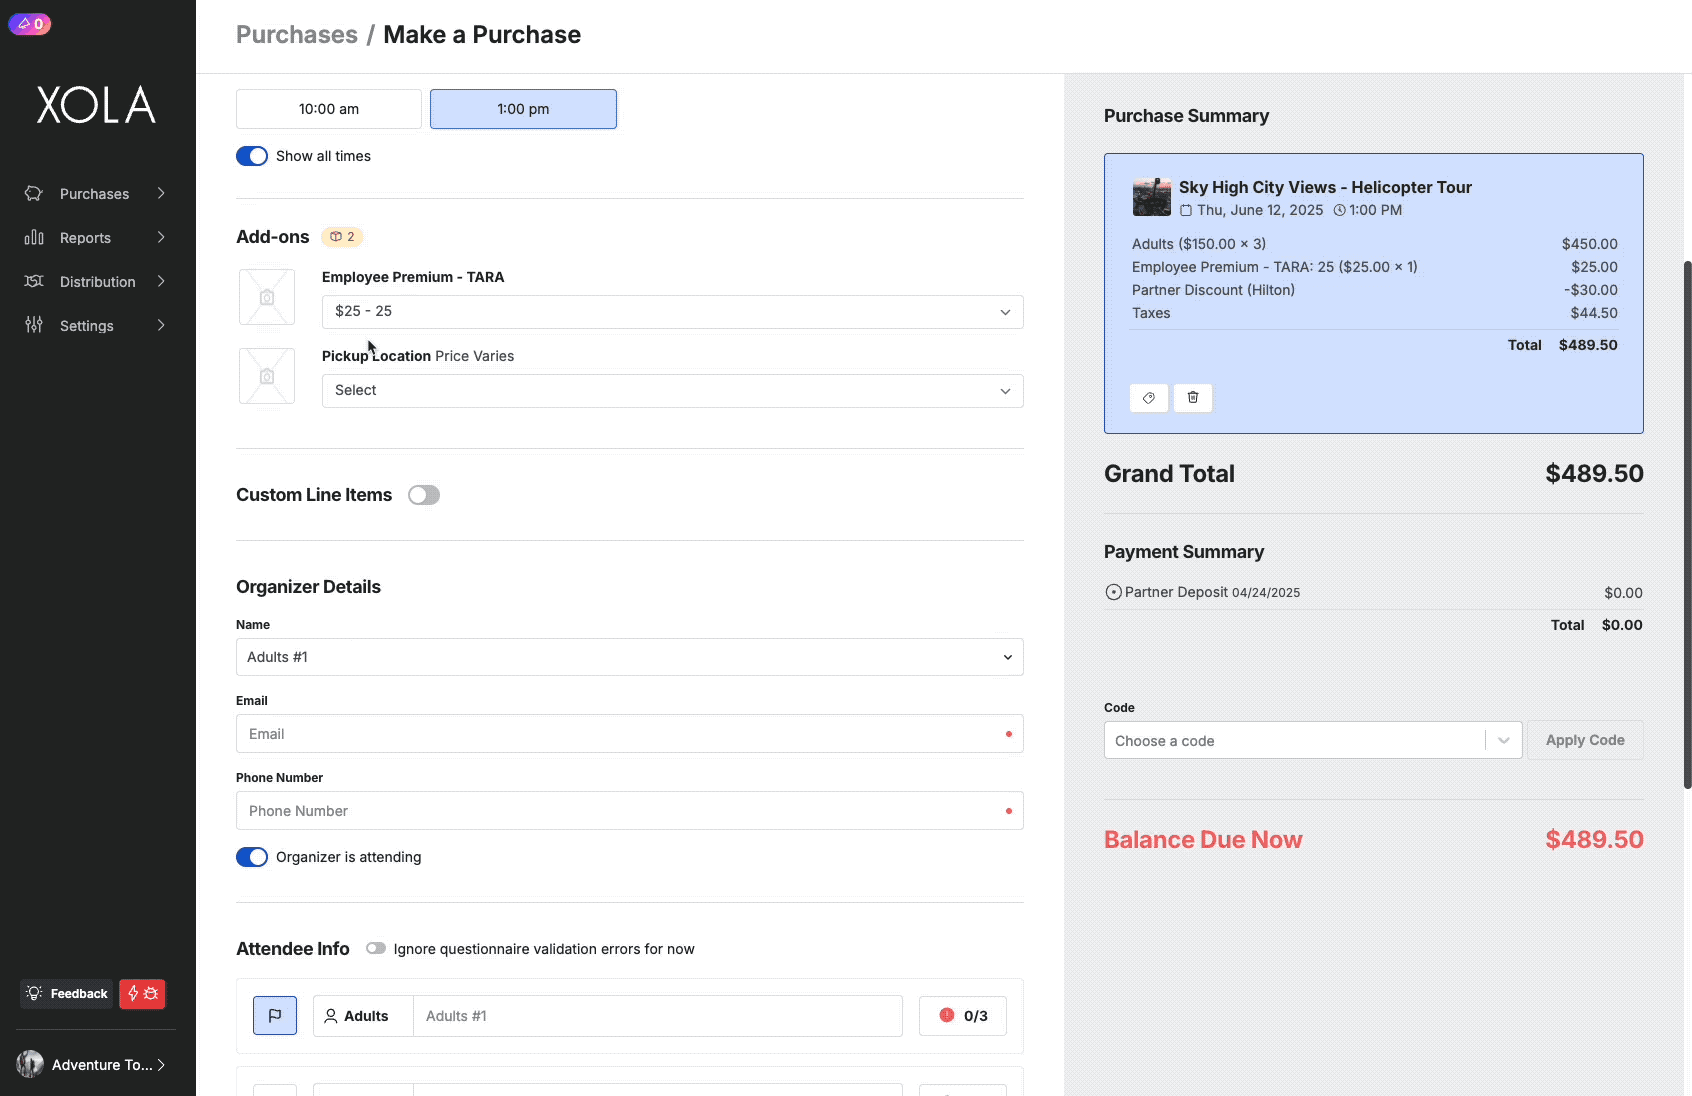
Task: Go back via the Purchases breadcrumb
Action: click(x=297, y=35)
